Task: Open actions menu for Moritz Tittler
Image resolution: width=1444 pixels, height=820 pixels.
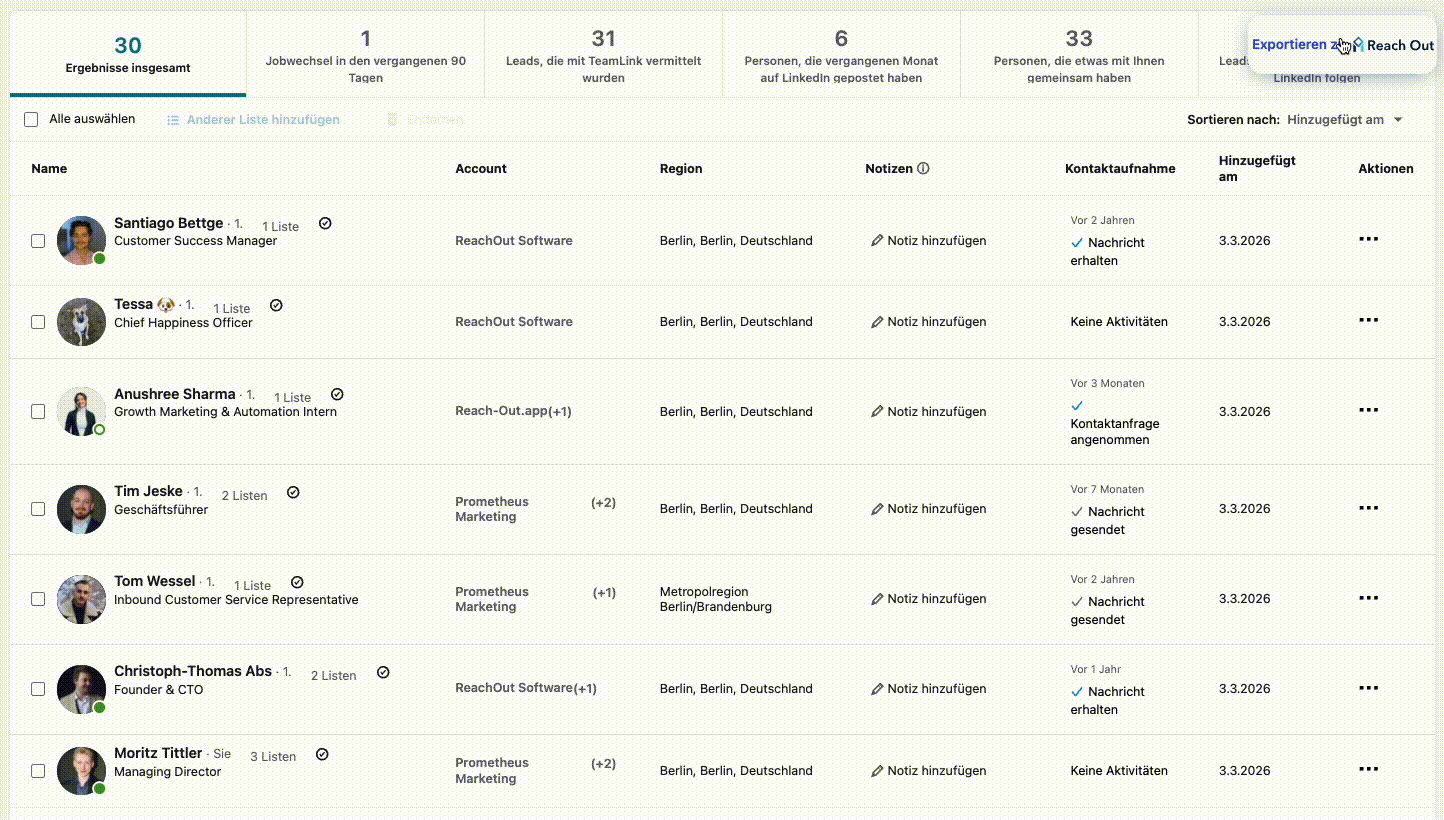Action: coord(1368,769)
